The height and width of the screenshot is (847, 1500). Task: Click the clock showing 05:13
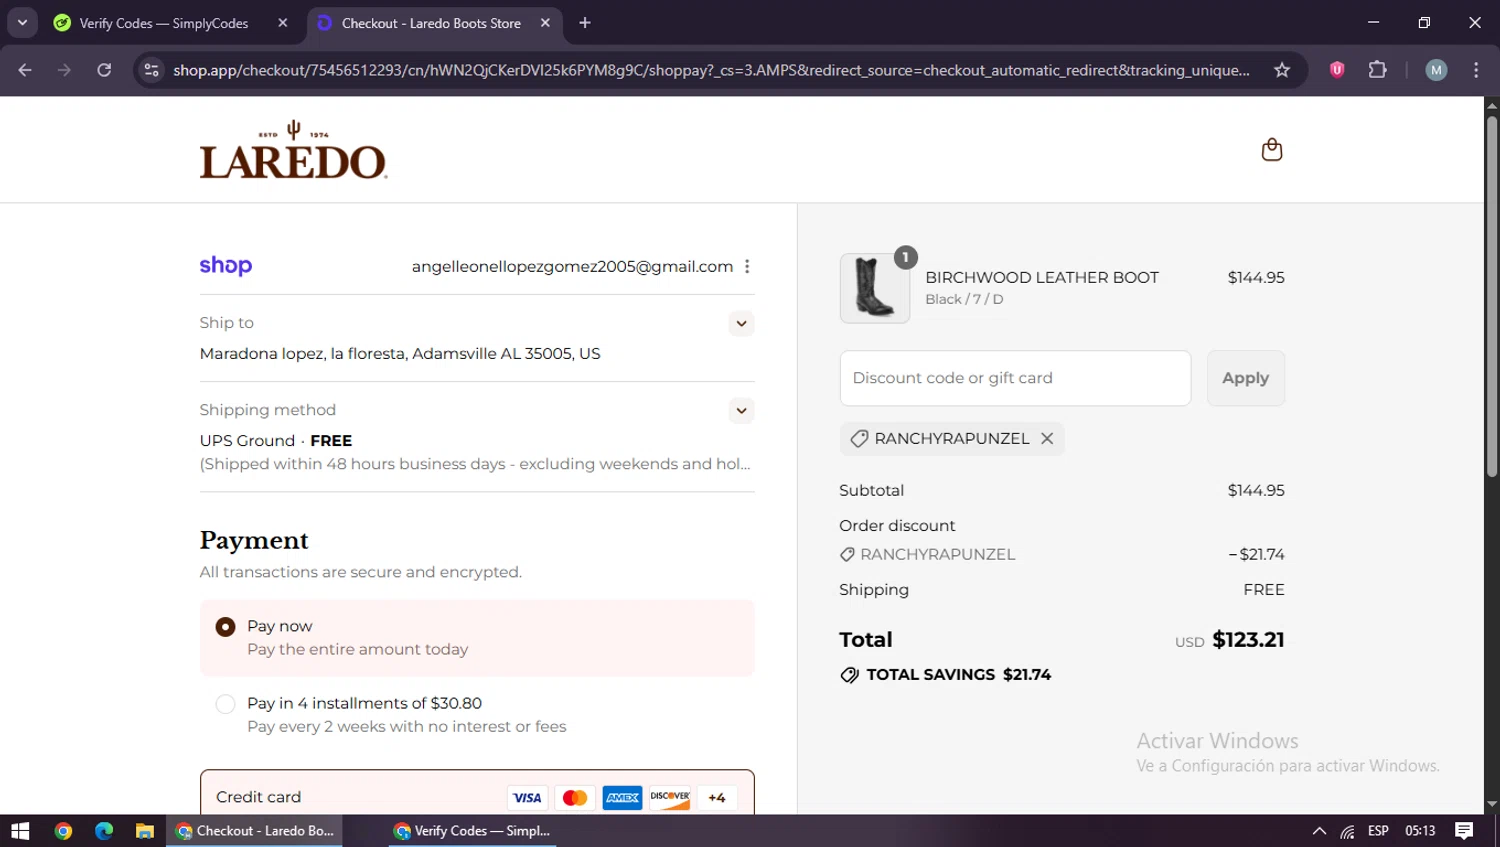click(x=1420, y=831)
